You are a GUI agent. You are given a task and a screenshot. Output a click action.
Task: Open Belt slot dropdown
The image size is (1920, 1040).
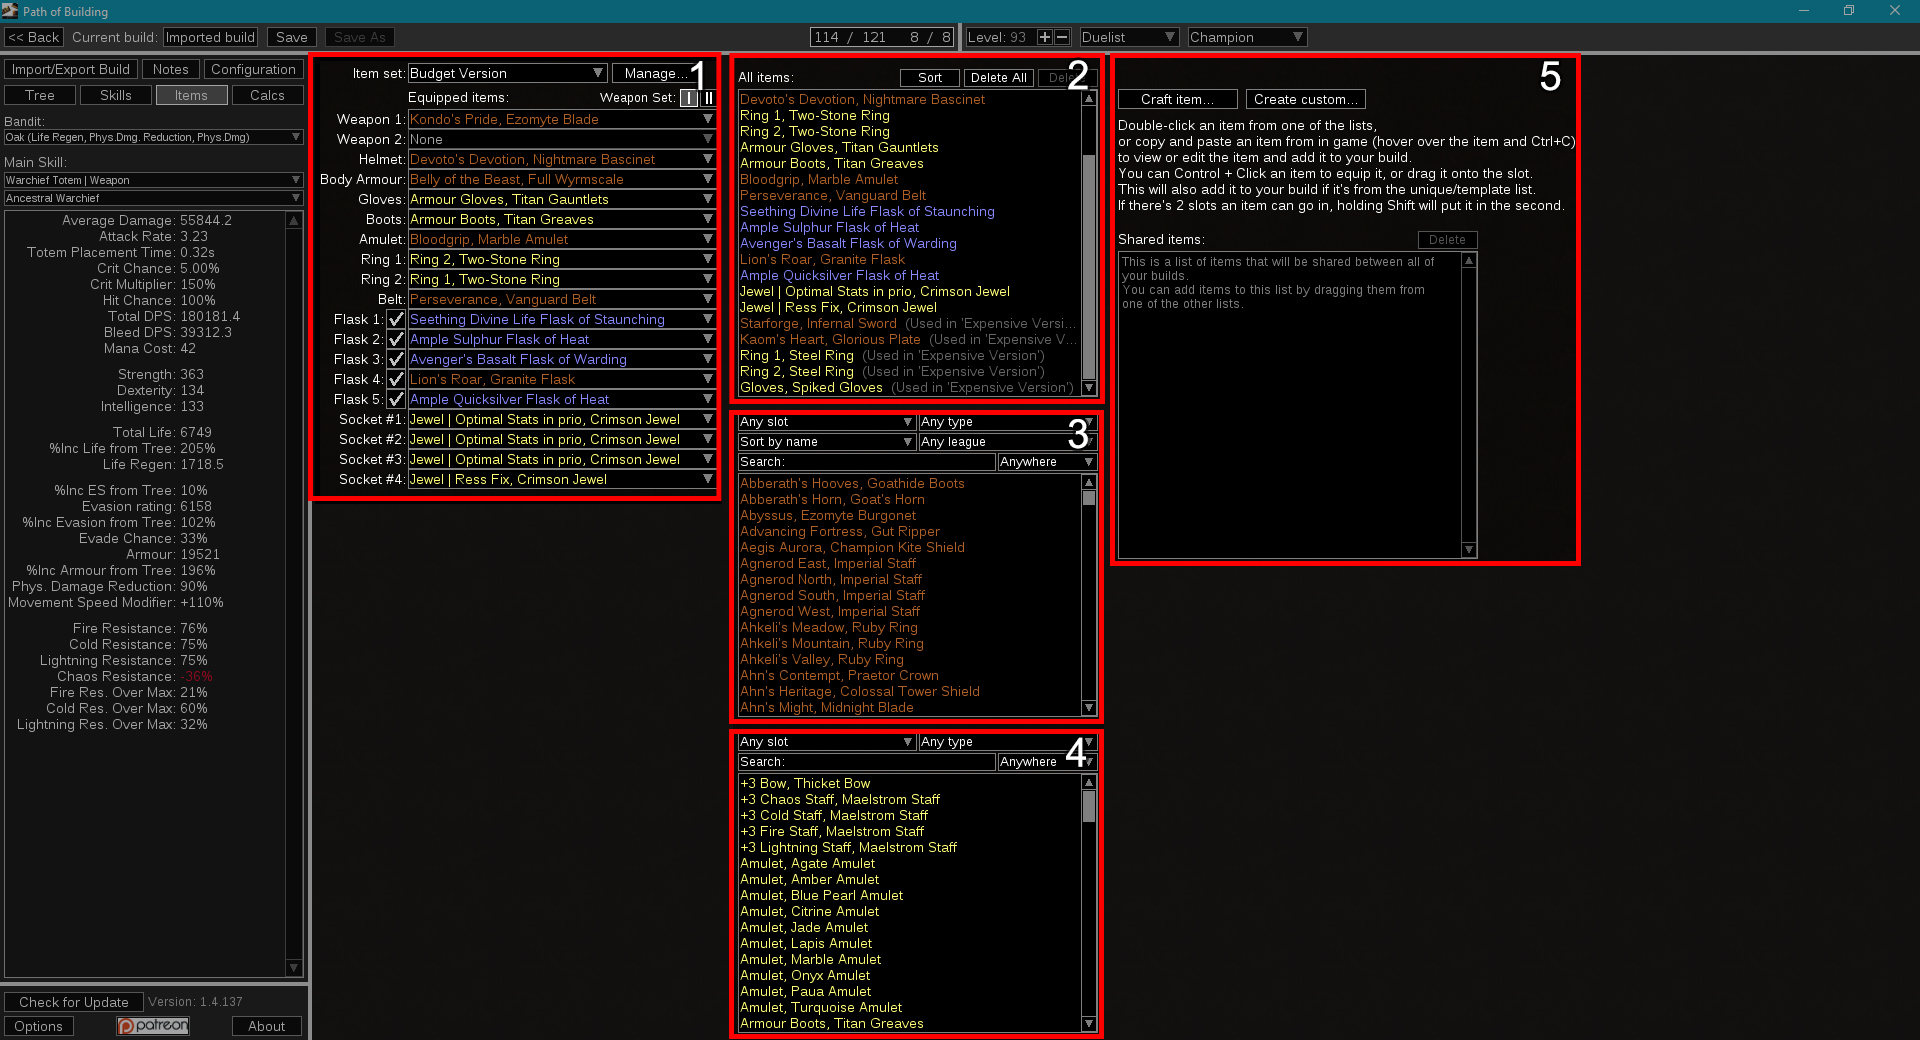[x=562, y=299]
